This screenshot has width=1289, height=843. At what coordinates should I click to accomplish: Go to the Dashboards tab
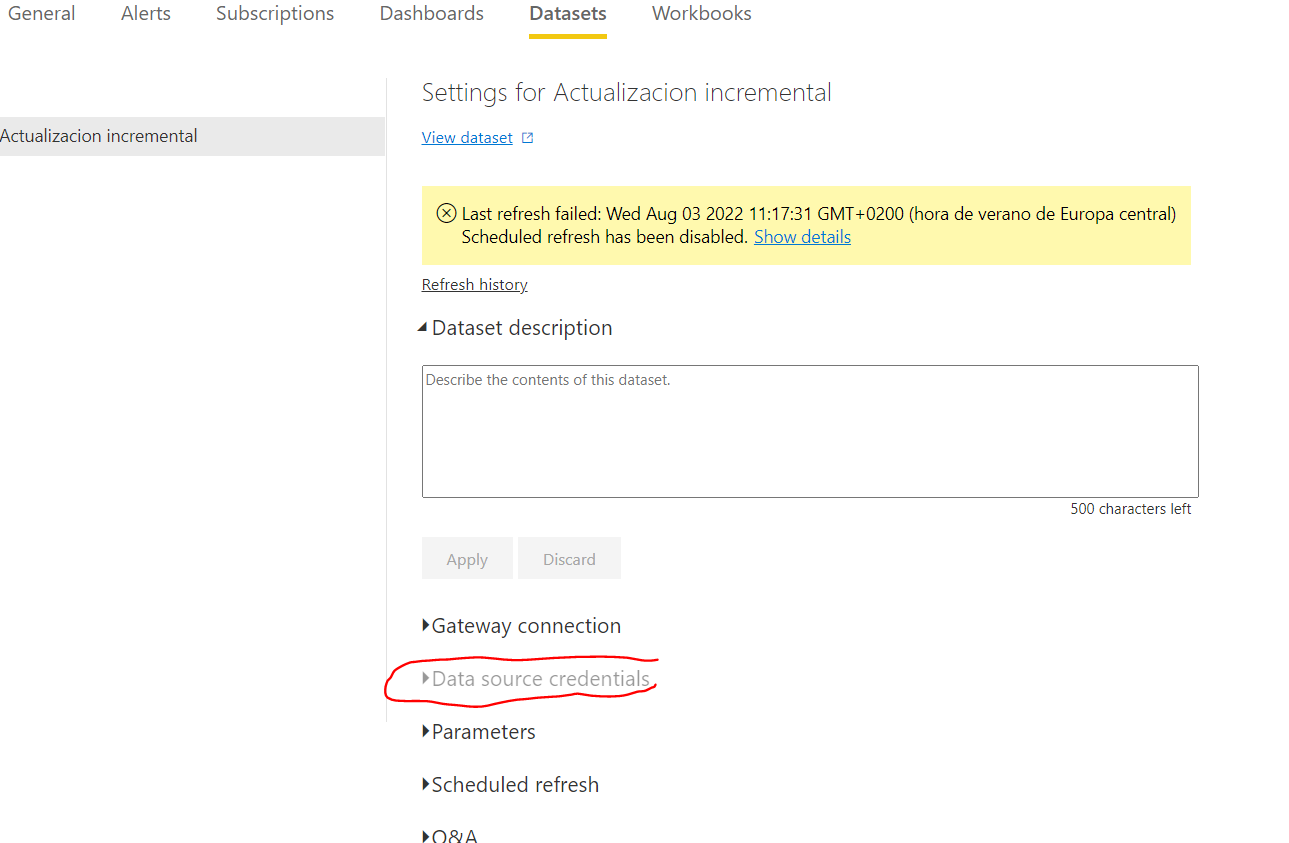pyautogui.click(x=431, y=14)
